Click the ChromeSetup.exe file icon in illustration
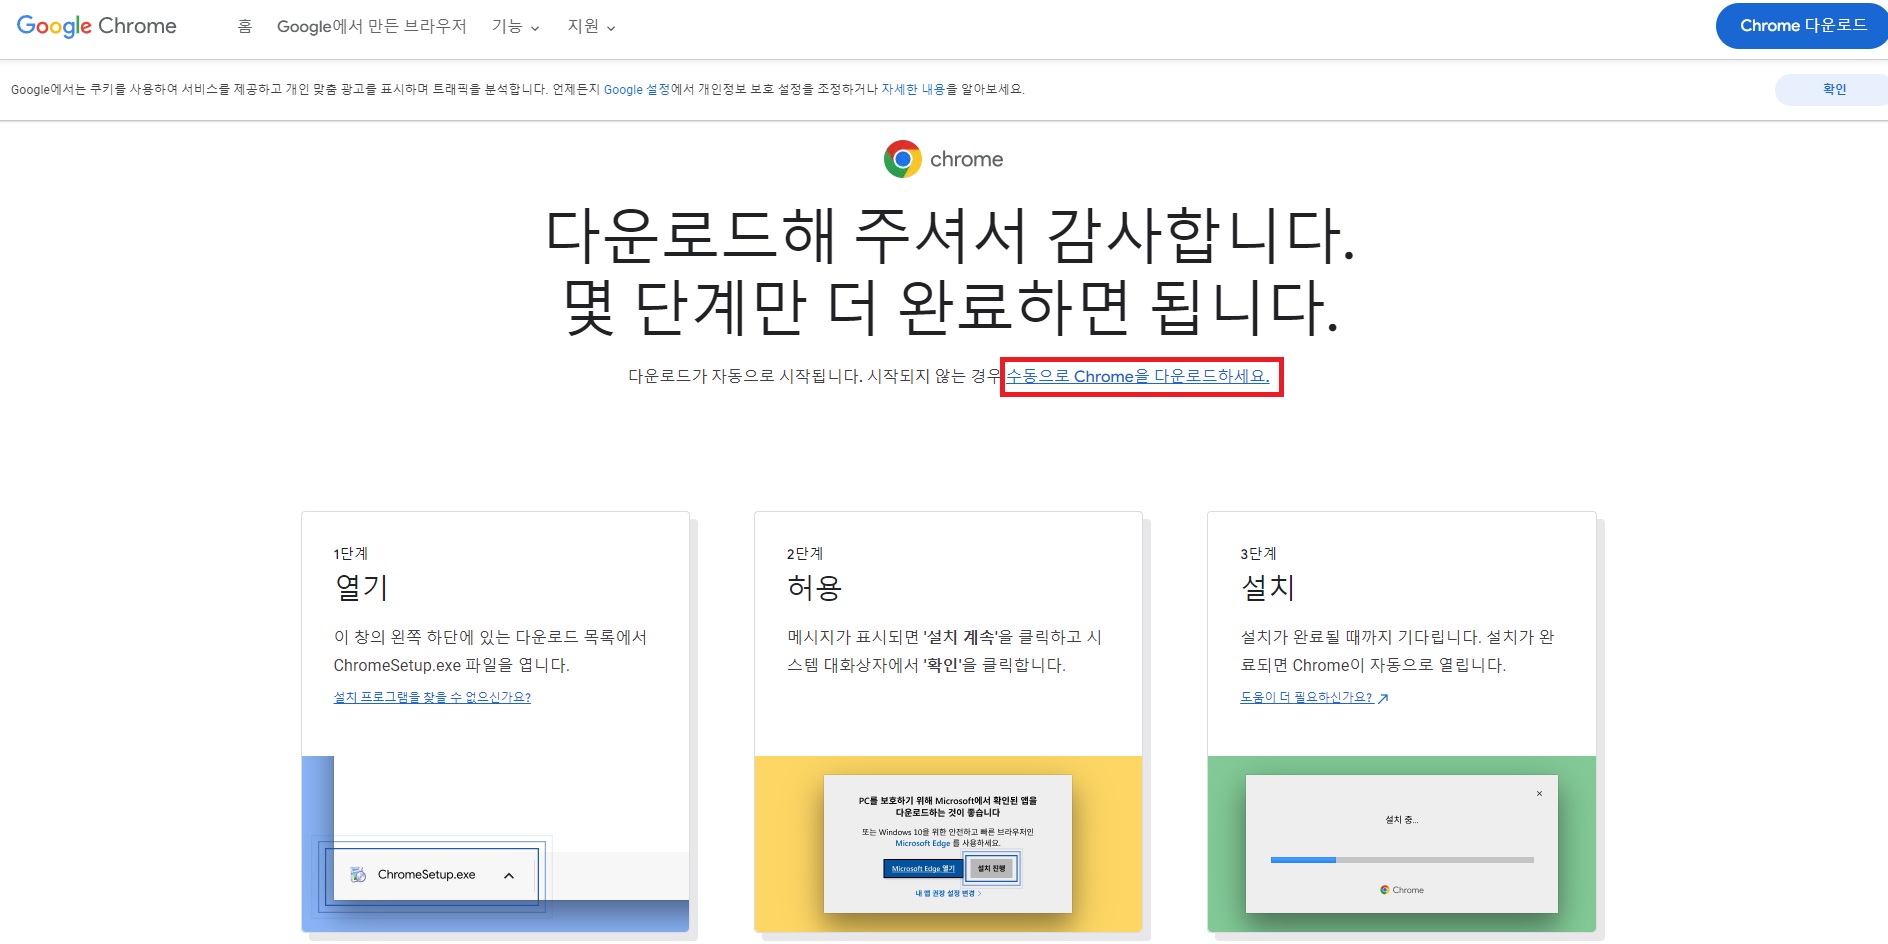This screenshot has width=1888, height=944. click(358, 875)
